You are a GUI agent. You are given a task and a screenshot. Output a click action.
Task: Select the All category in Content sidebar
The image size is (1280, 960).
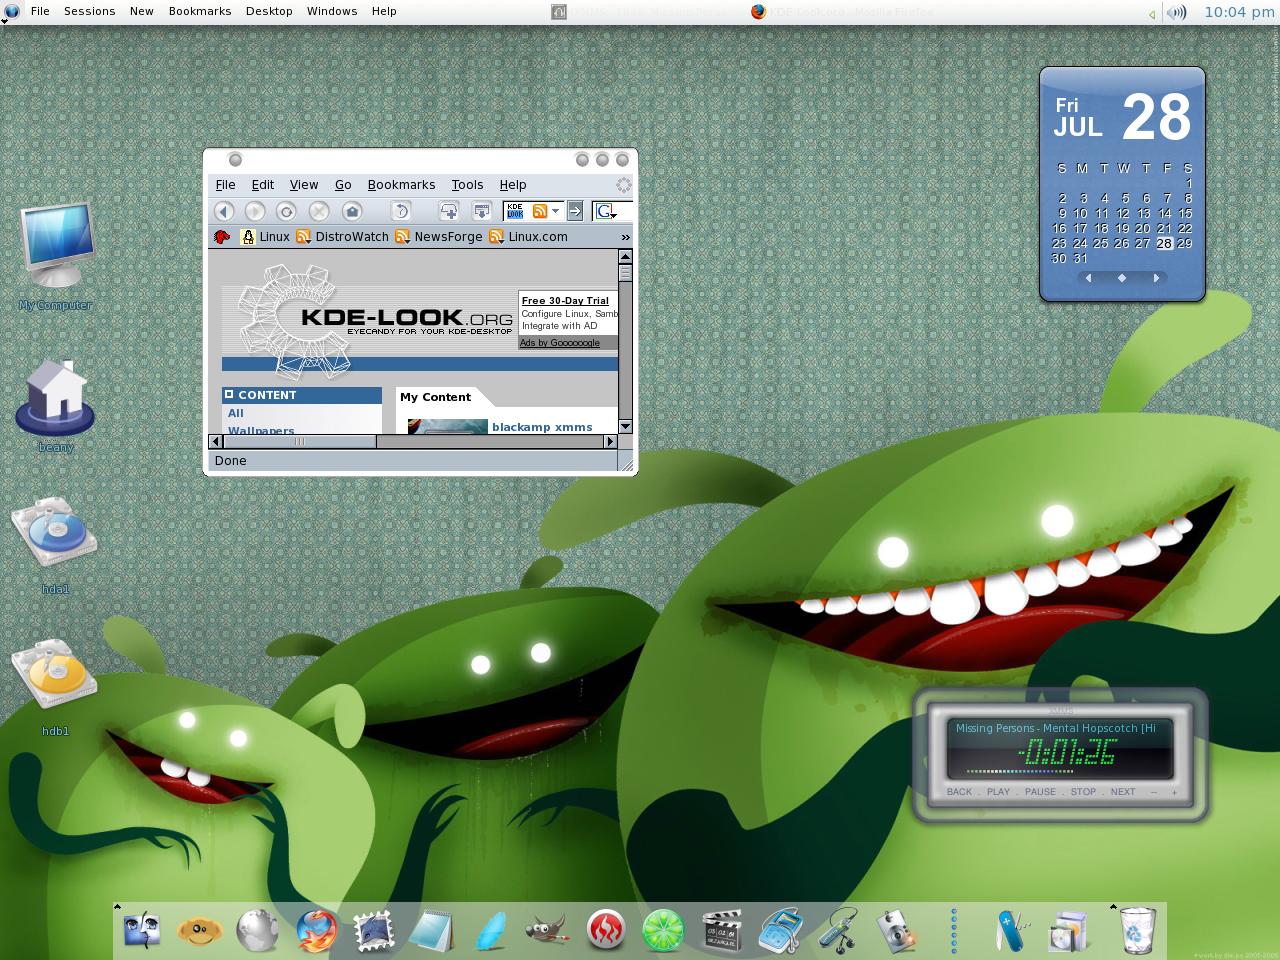[236, 413]
